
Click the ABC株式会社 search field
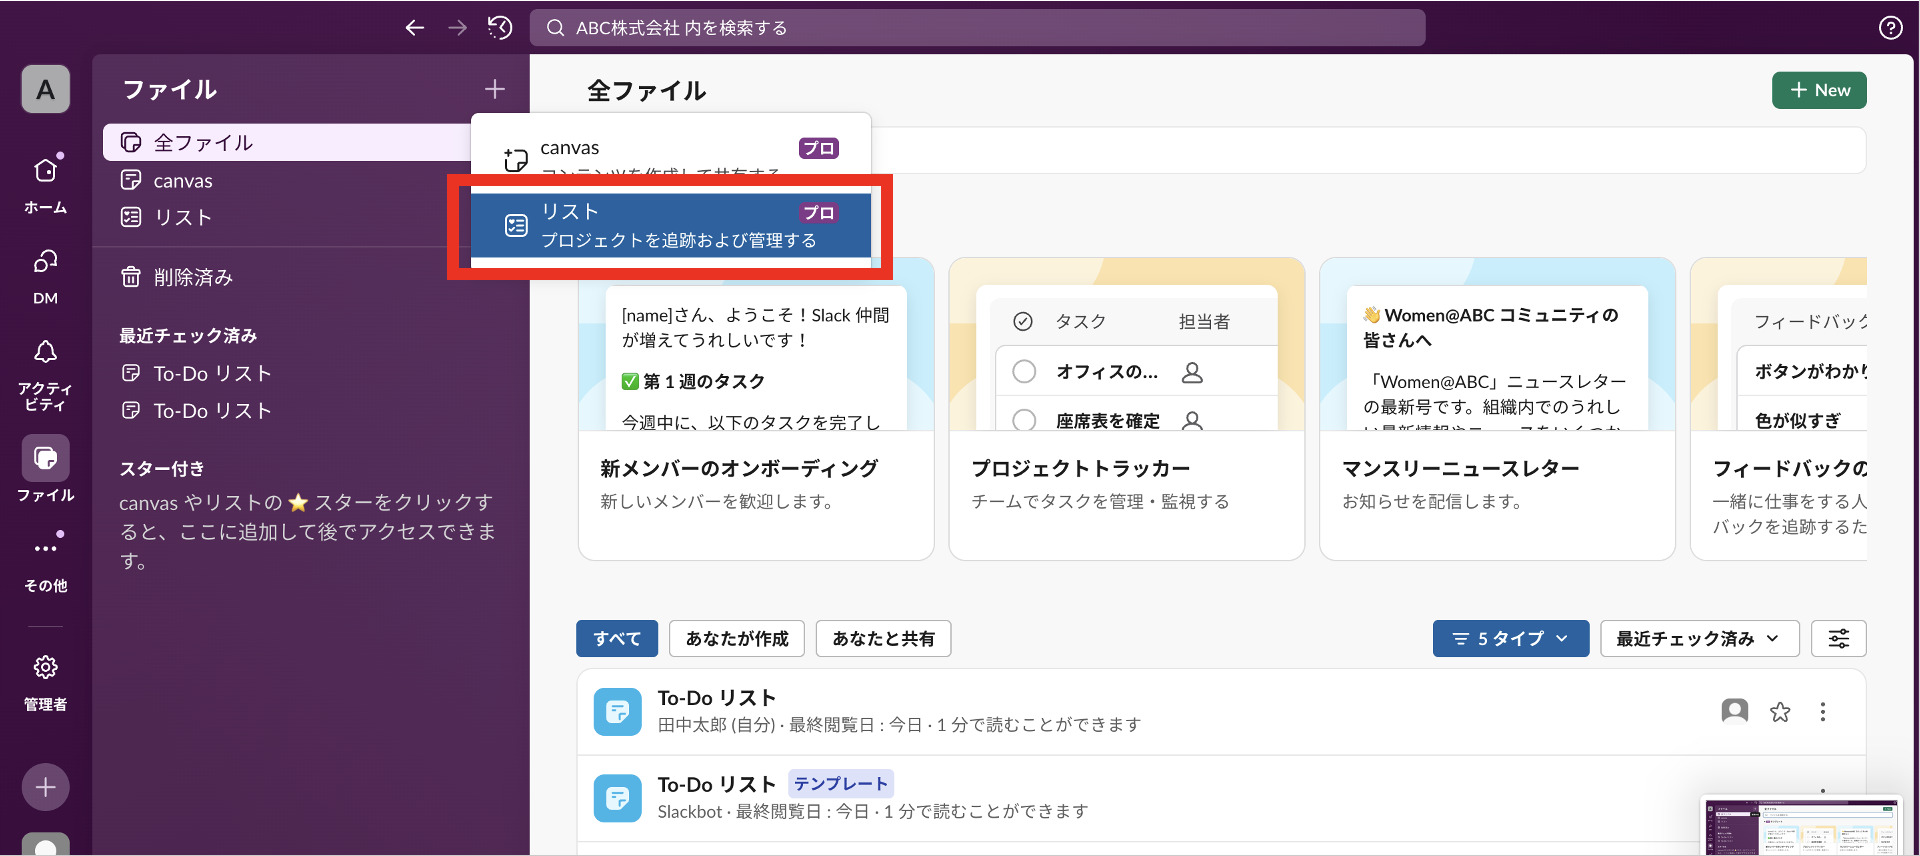coord(977,28)
